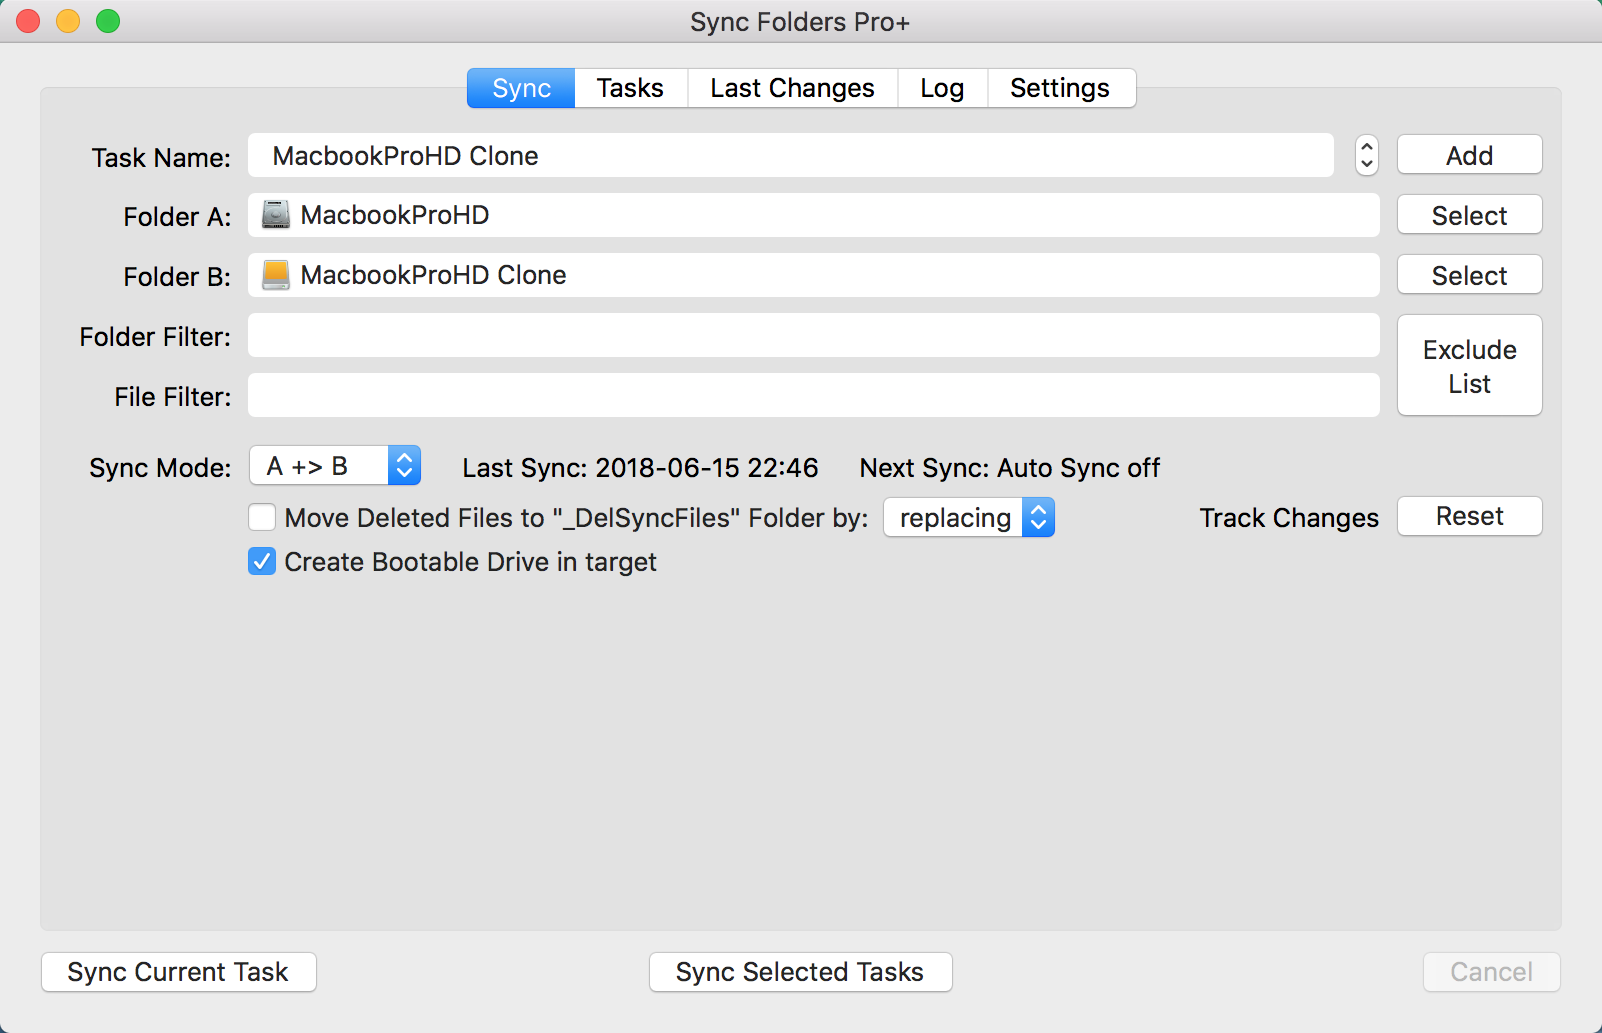Open the Exclude List
This screenshot has width=1602, height=1033.
(x=1468, y=365)
